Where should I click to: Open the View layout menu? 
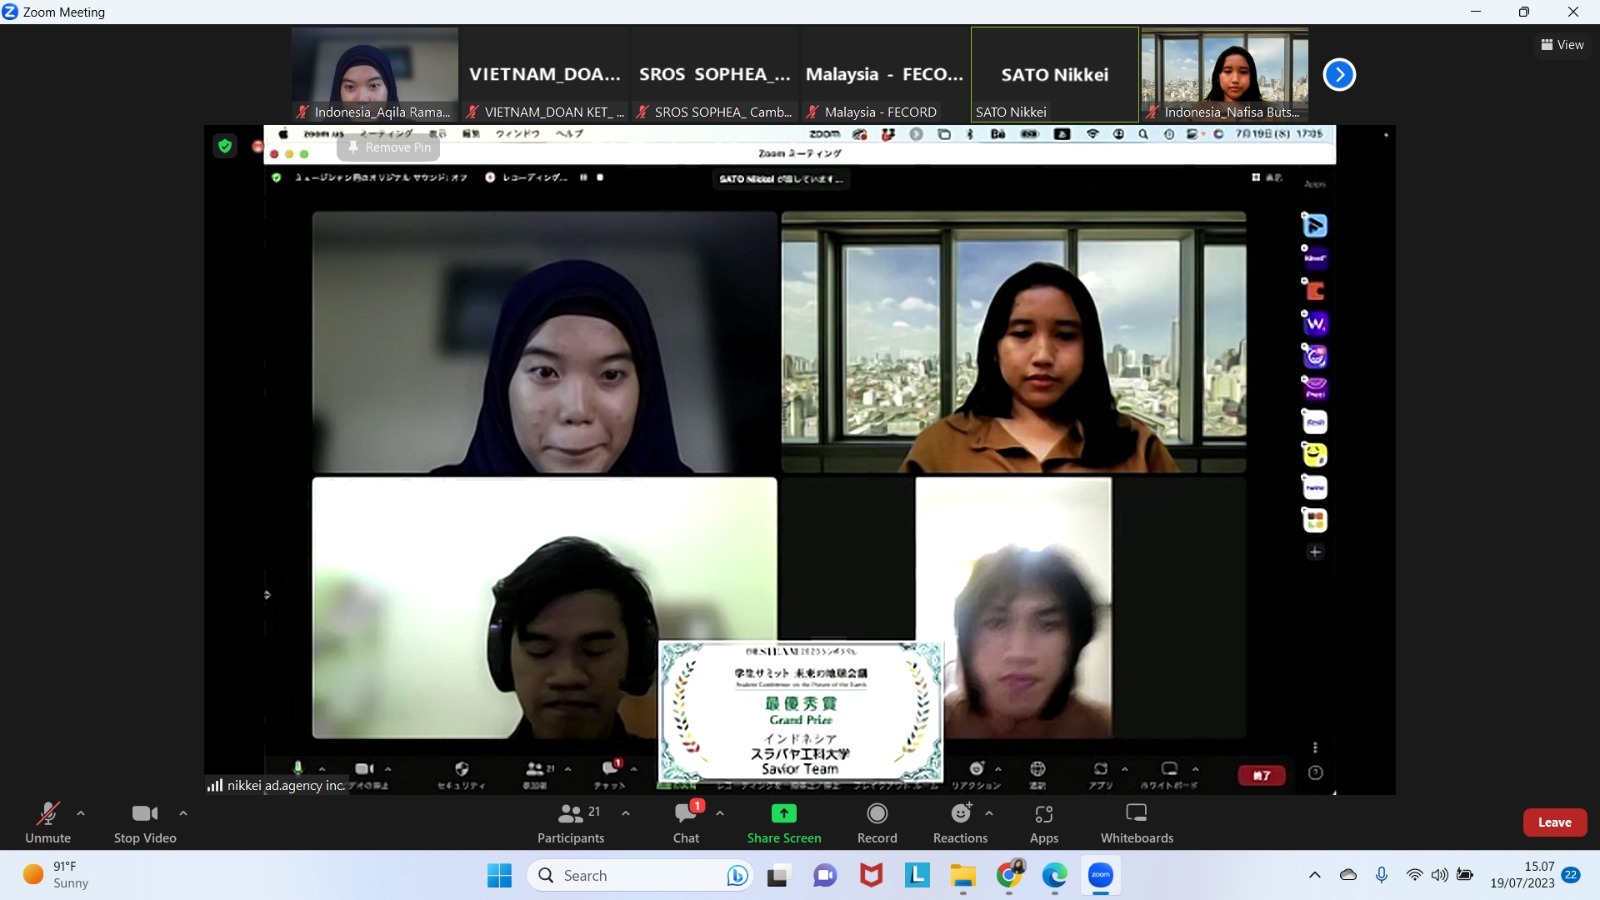coord(1562,45)
